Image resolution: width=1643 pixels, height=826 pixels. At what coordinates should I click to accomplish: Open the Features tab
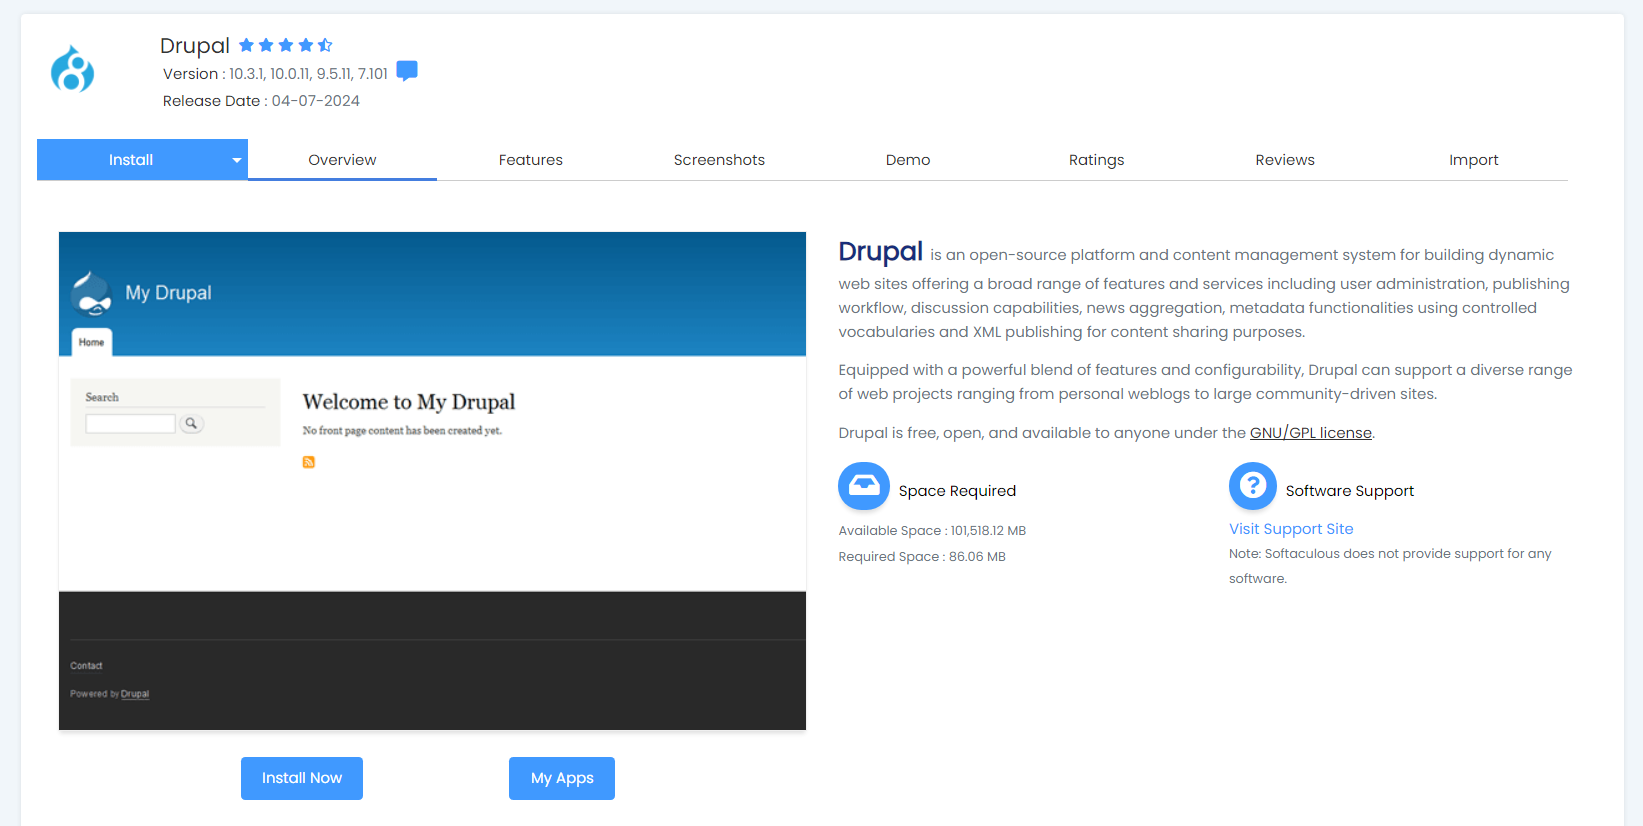[x=531, y=160]
